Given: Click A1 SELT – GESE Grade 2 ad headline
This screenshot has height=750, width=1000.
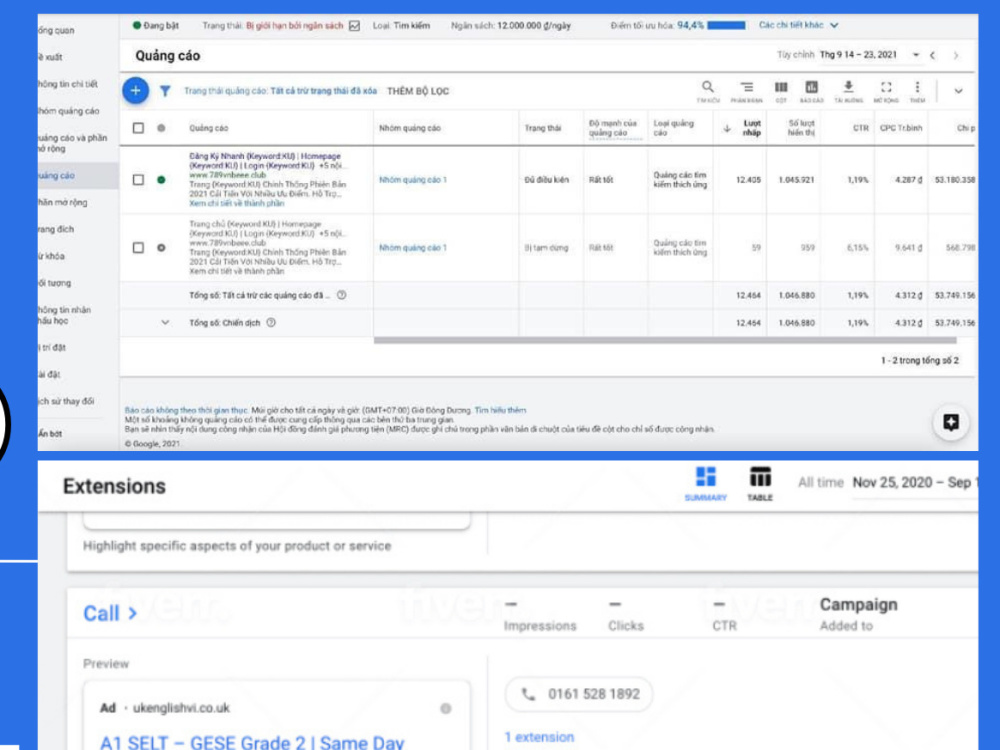Looking at the screenshot, I should point(252,743).
